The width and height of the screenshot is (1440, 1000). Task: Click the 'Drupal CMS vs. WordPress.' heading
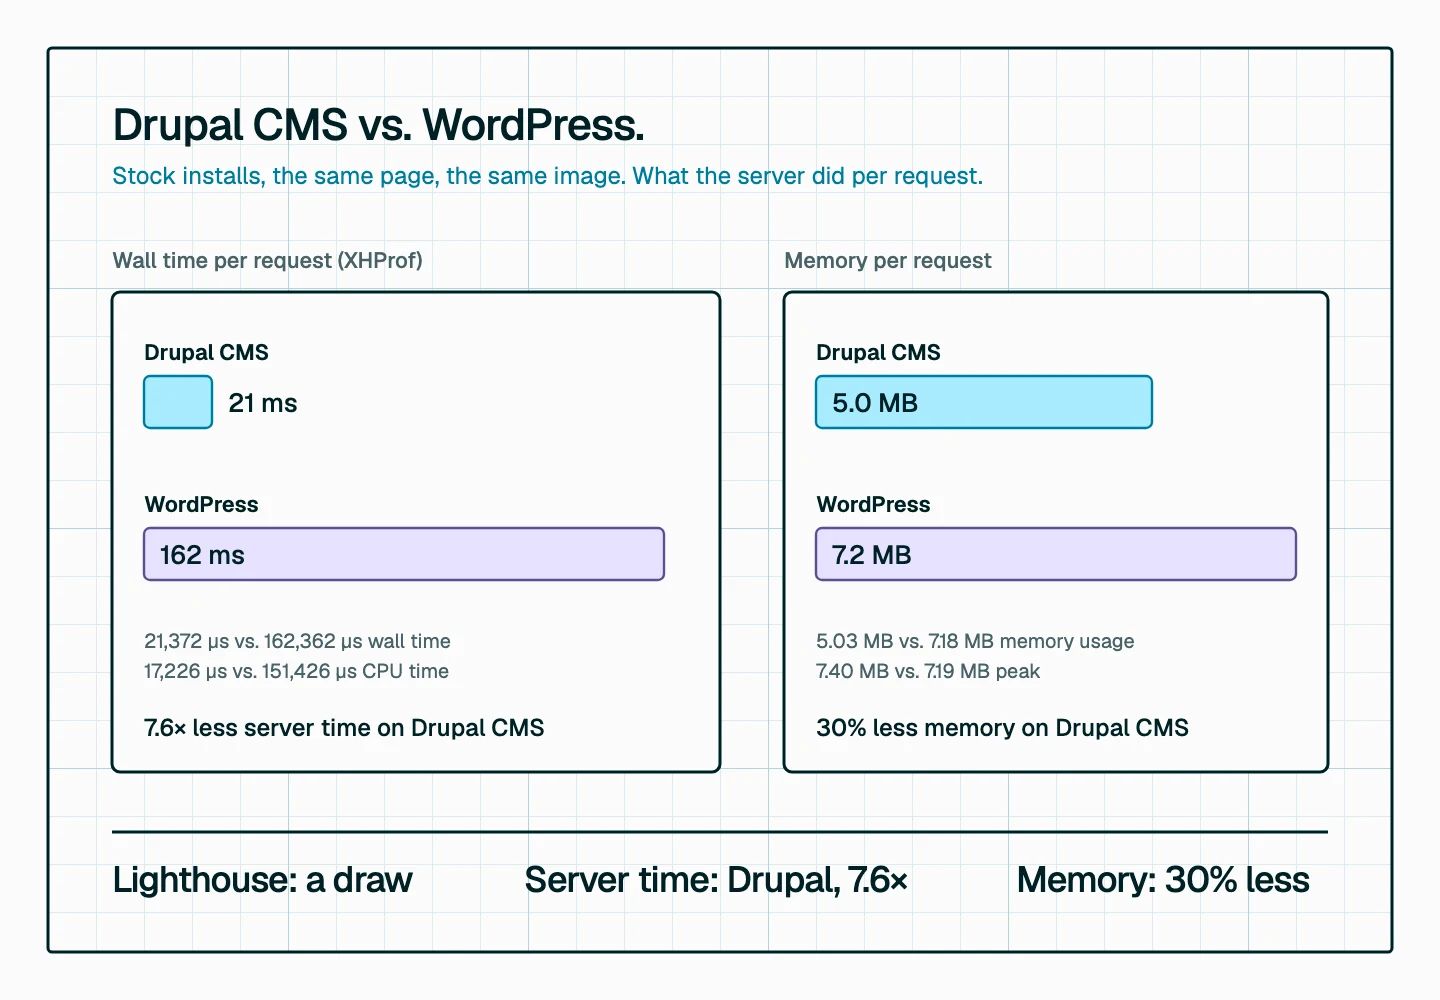pos(378,125)
